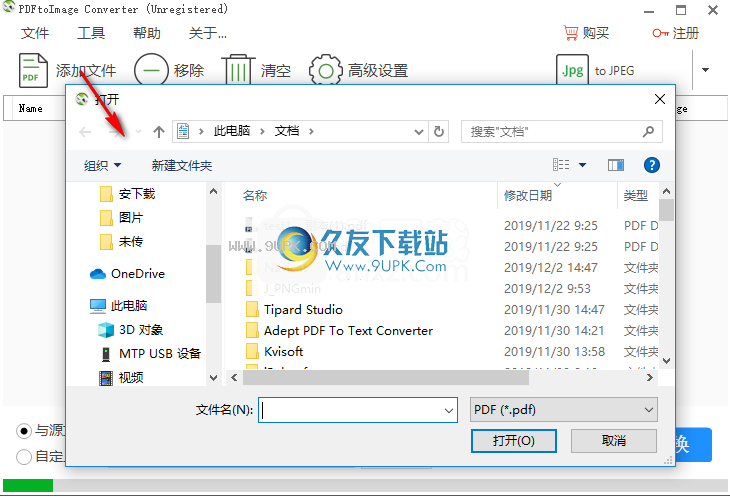This screenshot has width=730, height=498.
Task: Open the 组织 dropdown menu
Action: click(102, 165)
